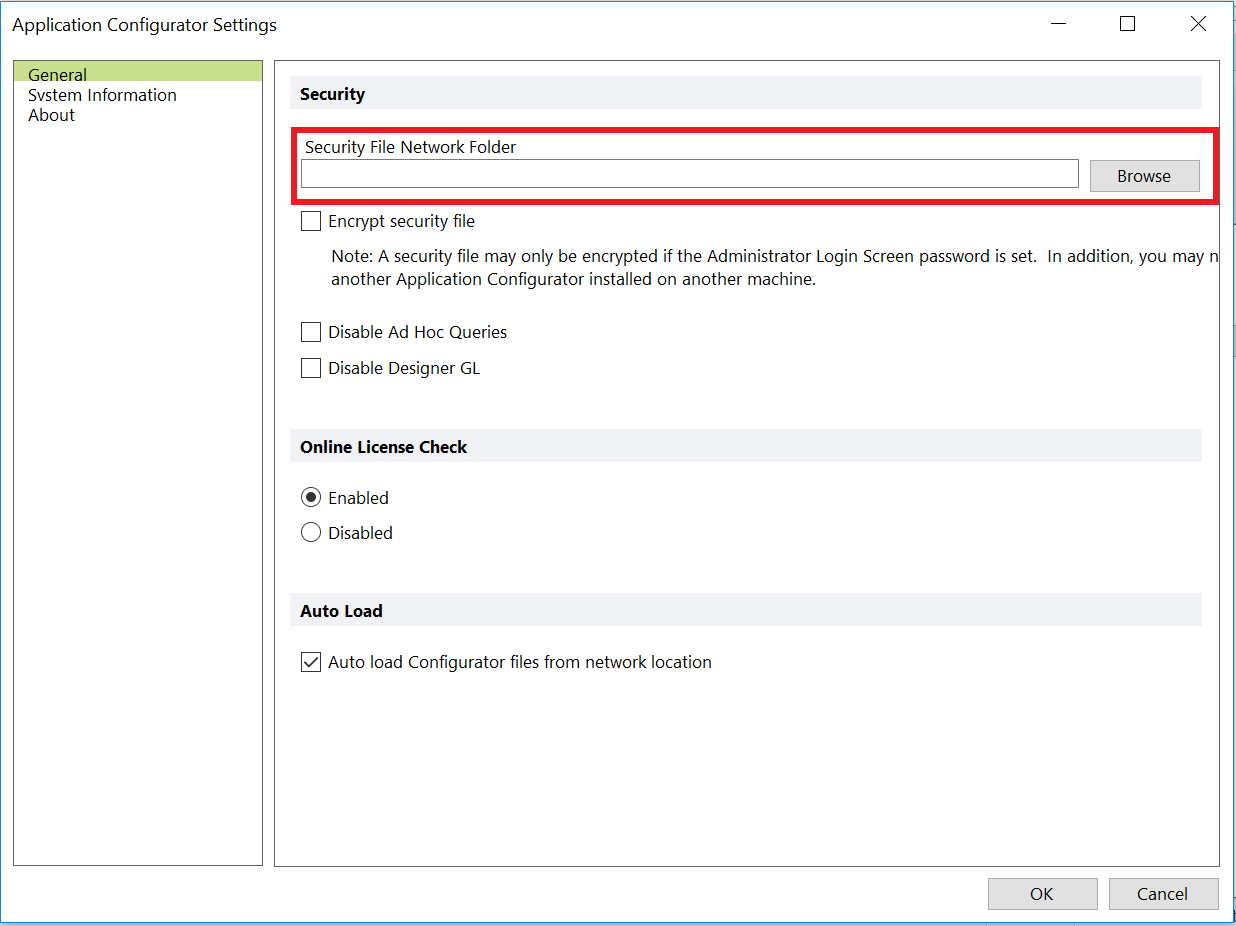Uncheck Auto load Configurator files from network location
1236x926 pixels.
[311, 661]
